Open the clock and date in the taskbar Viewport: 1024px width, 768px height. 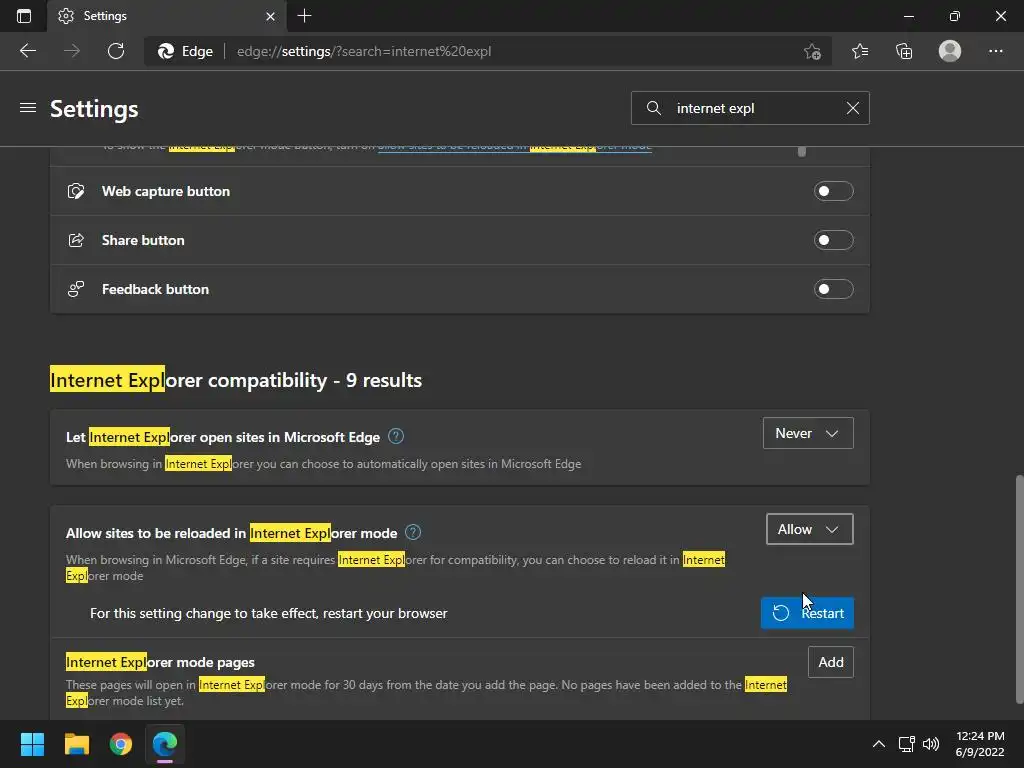tap(980, 744)
